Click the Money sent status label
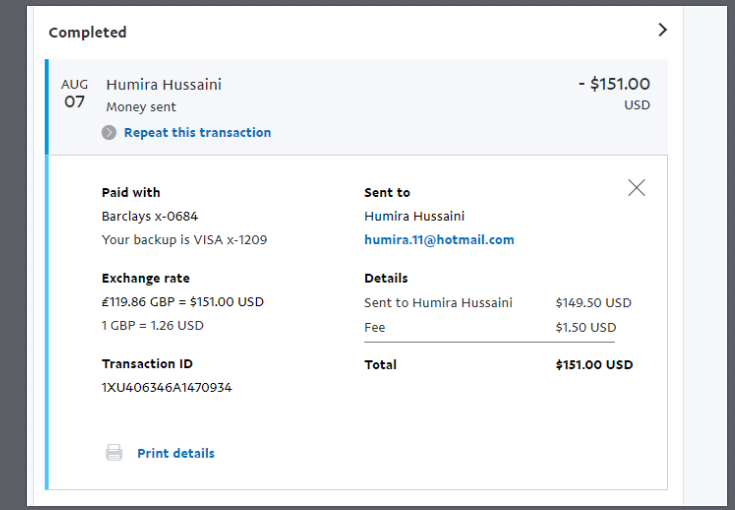This screenshot has width=735, height=510. pos(141,106)
